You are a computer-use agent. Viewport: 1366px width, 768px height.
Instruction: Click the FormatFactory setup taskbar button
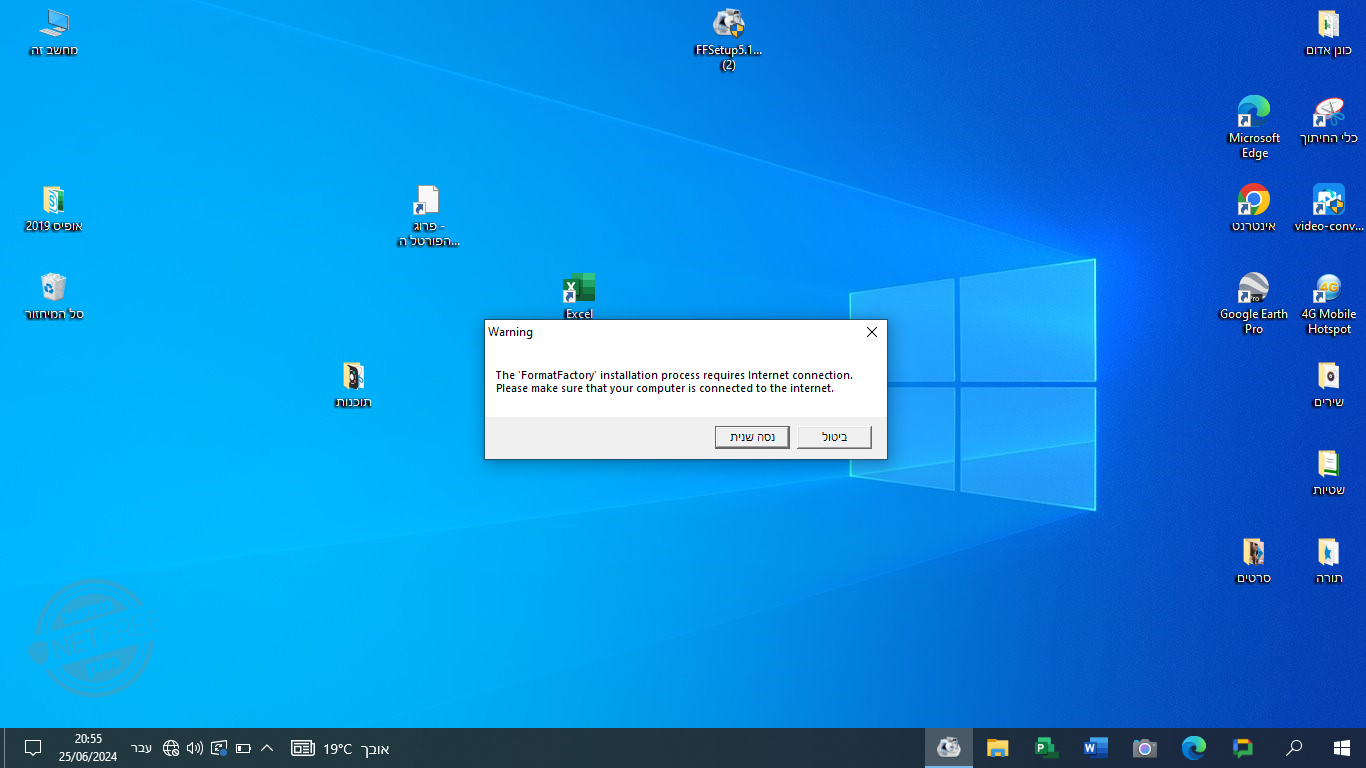point(949,748)
